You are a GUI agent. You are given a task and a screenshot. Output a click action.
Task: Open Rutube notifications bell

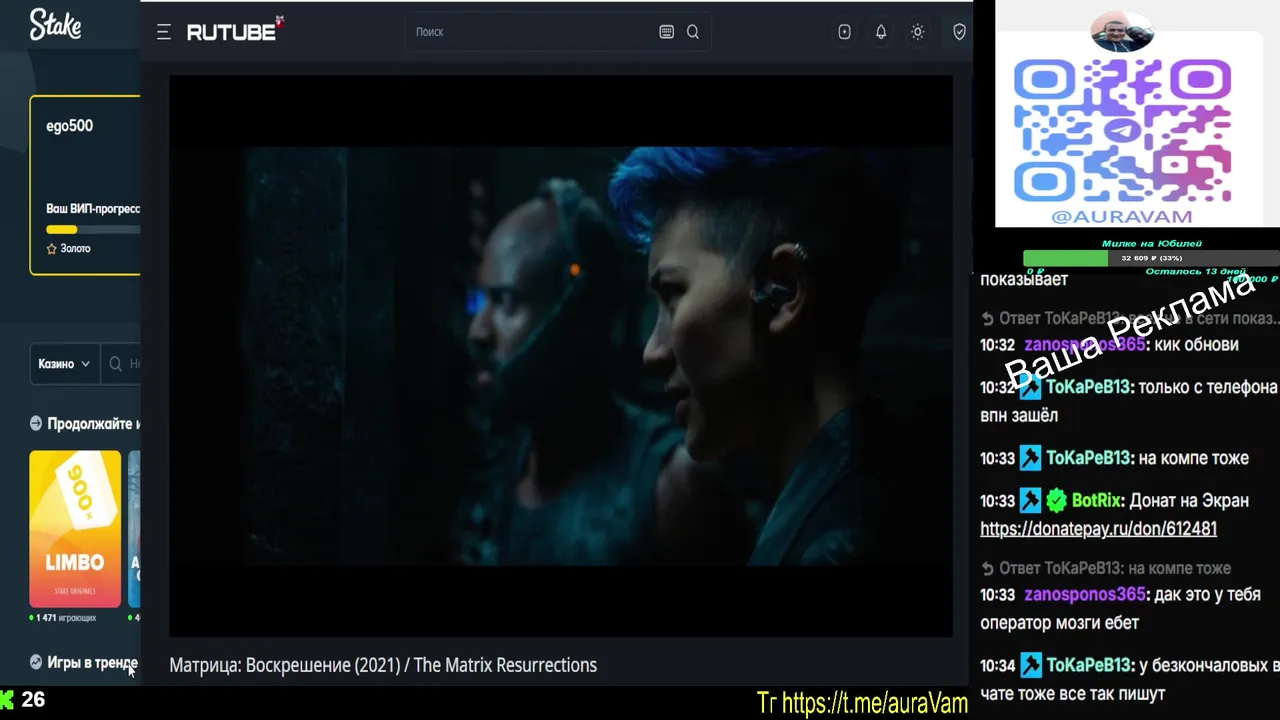pyautogui.click(x=881, y=32)
